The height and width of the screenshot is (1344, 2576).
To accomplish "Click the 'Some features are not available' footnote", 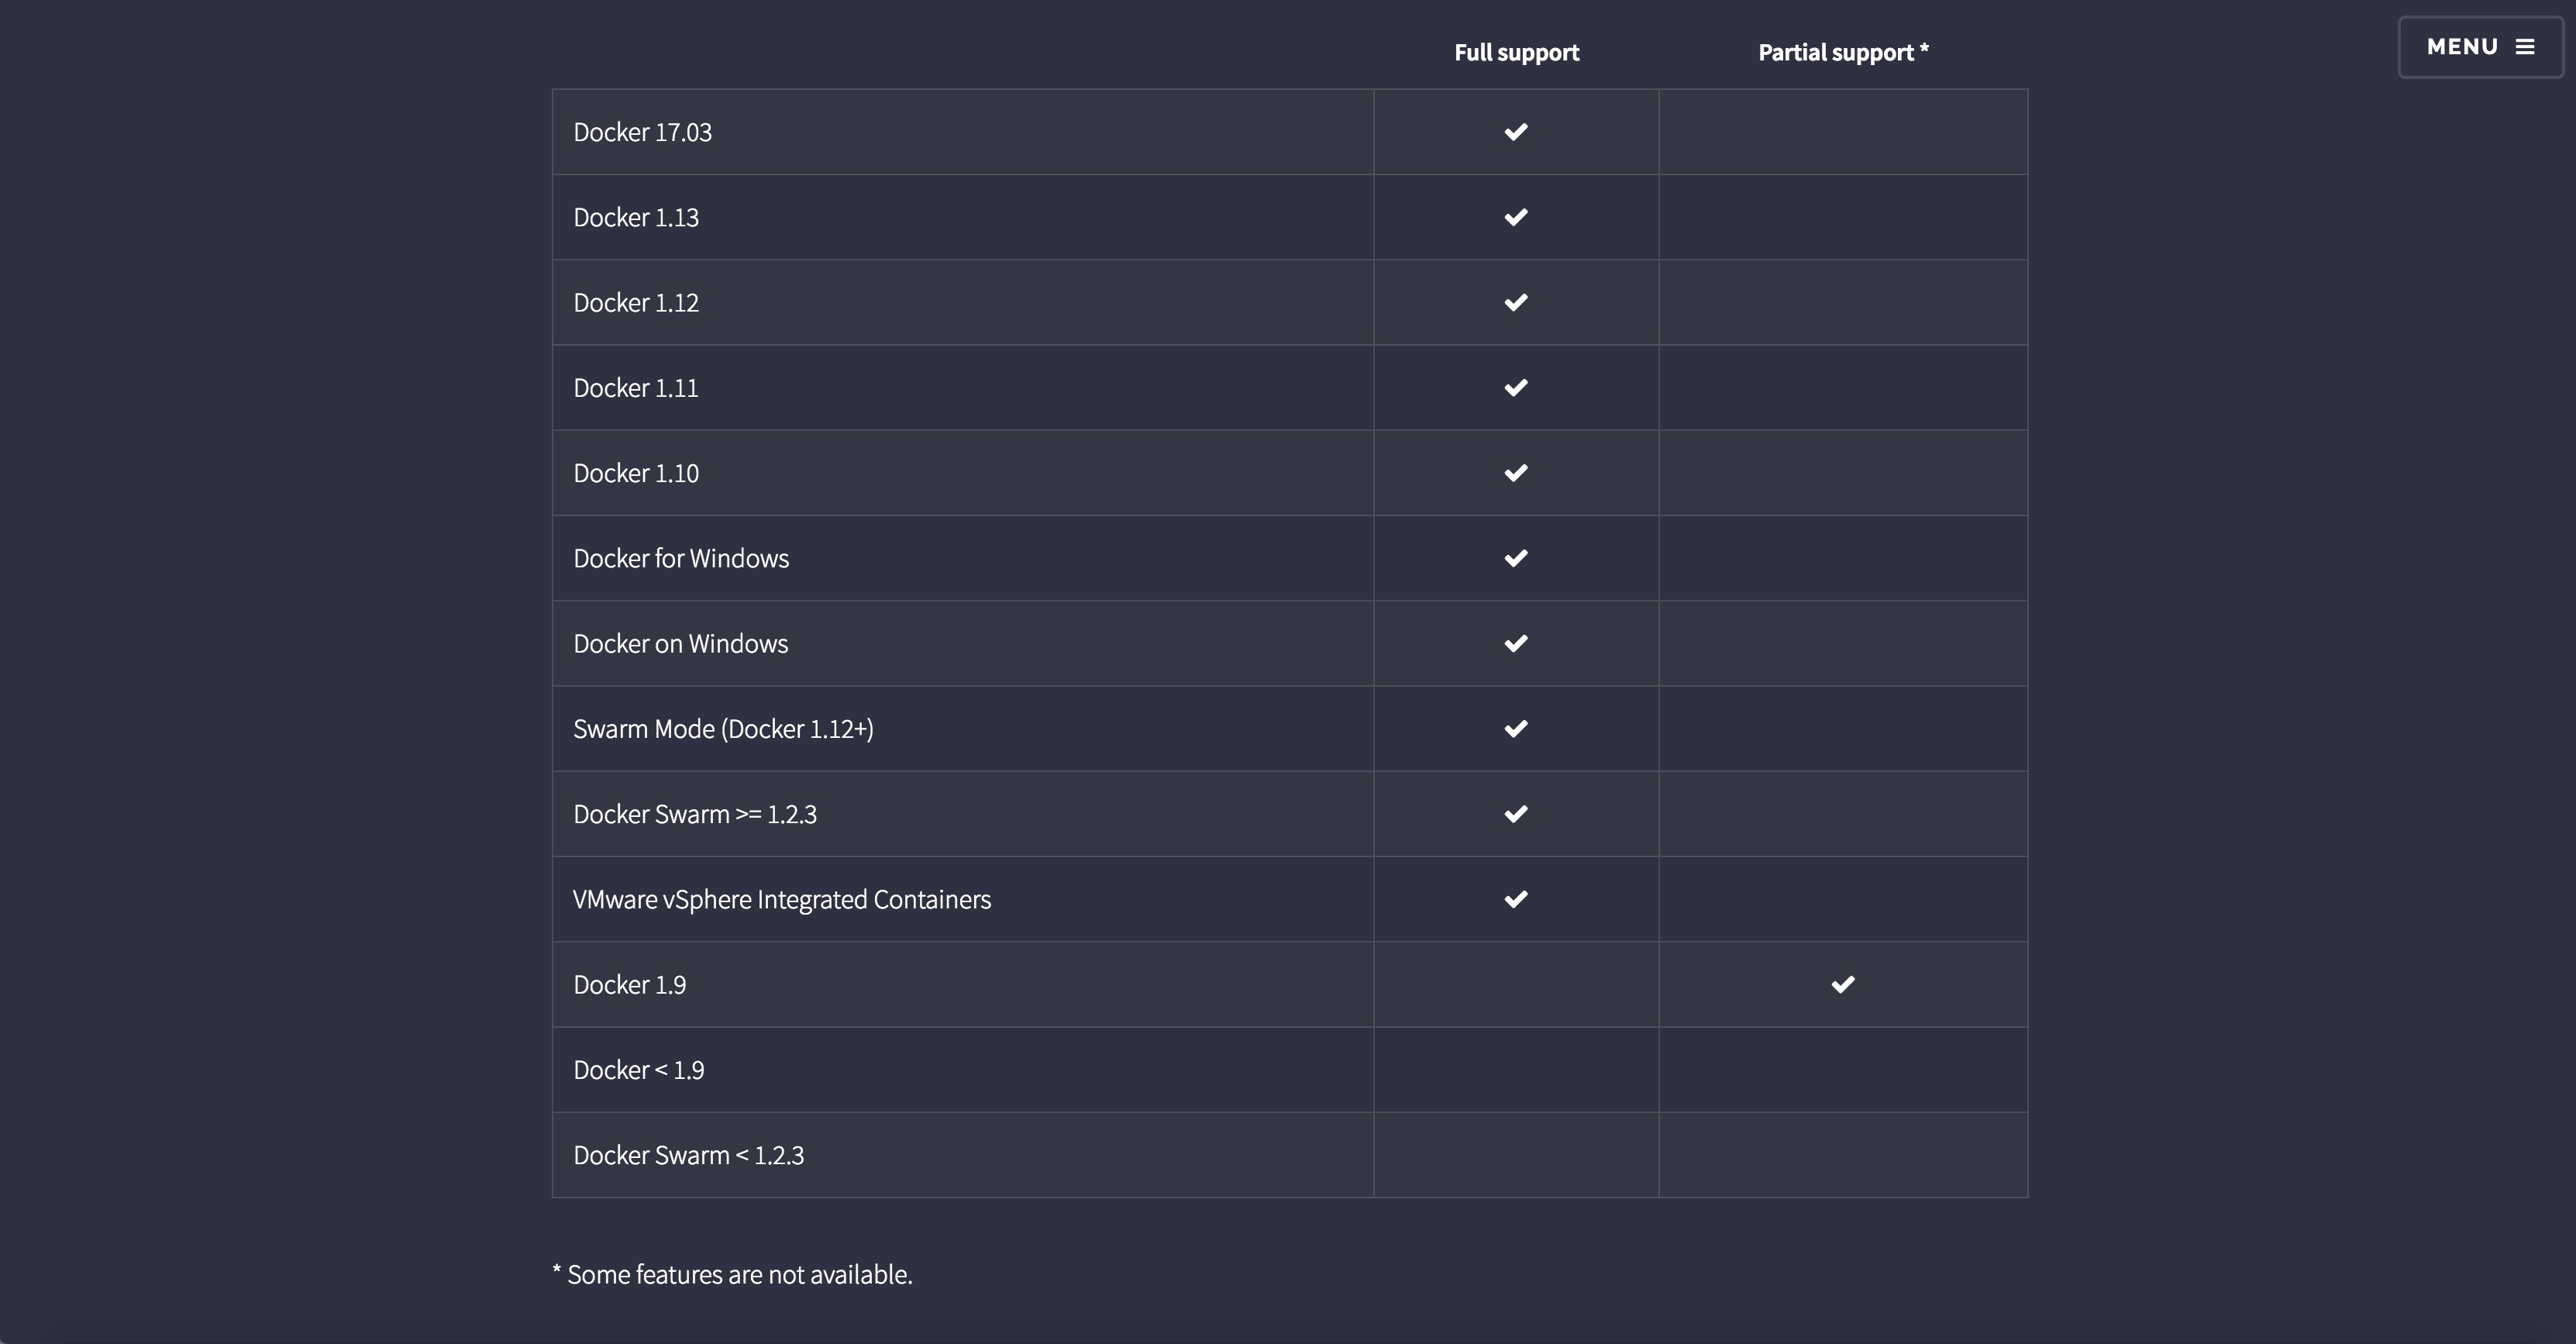I will click(x=732, y=1275).
